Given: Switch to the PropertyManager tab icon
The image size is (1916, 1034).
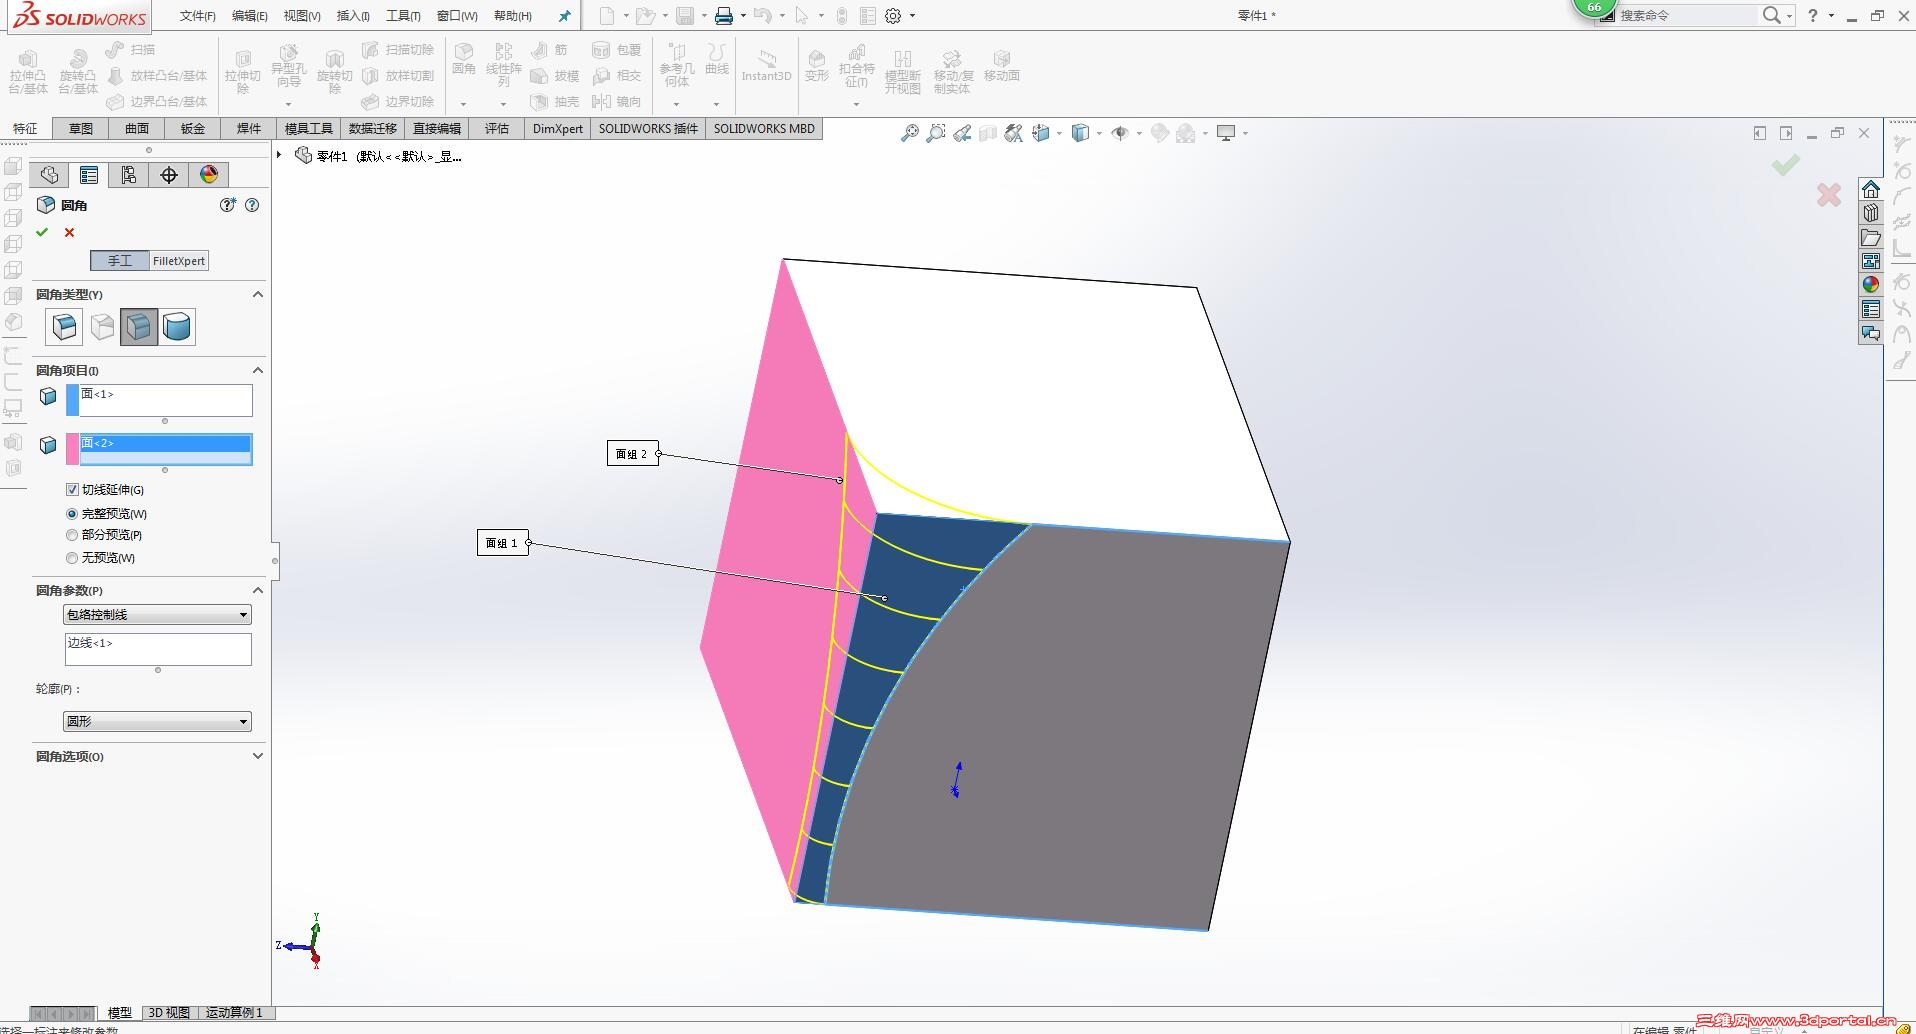Looking at the screenshot, I should [x=89, y=175].
